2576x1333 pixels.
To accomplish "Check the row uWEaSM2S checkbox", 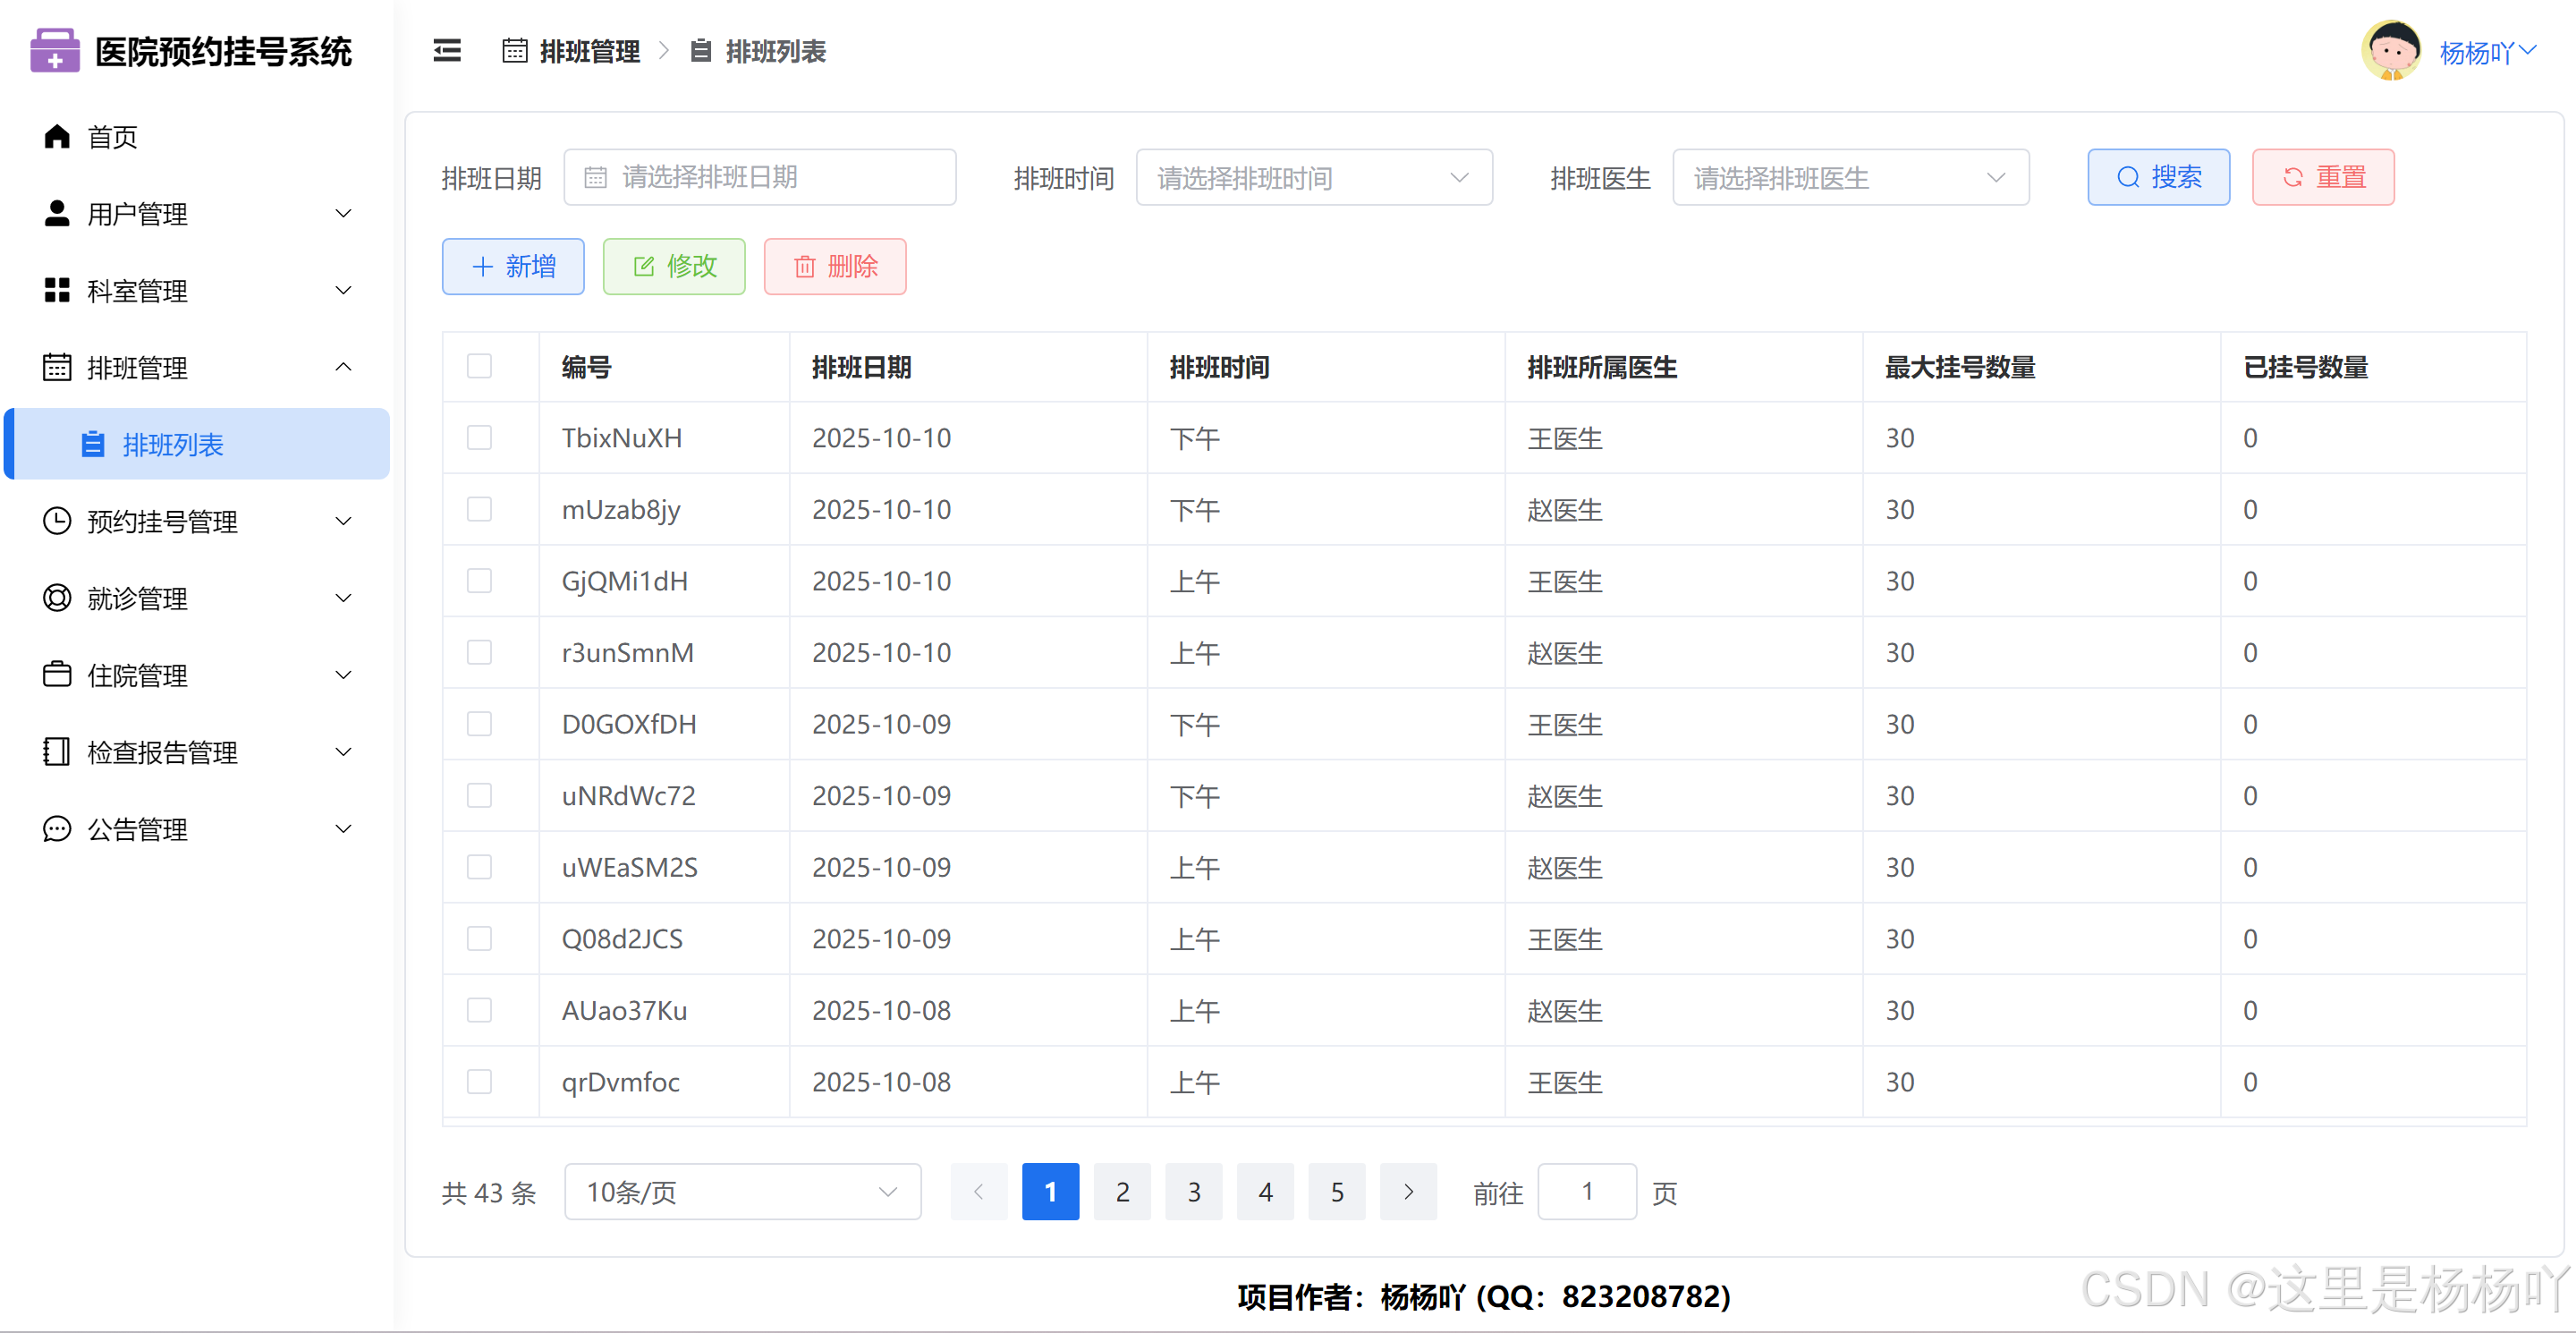I will (480, 867).
